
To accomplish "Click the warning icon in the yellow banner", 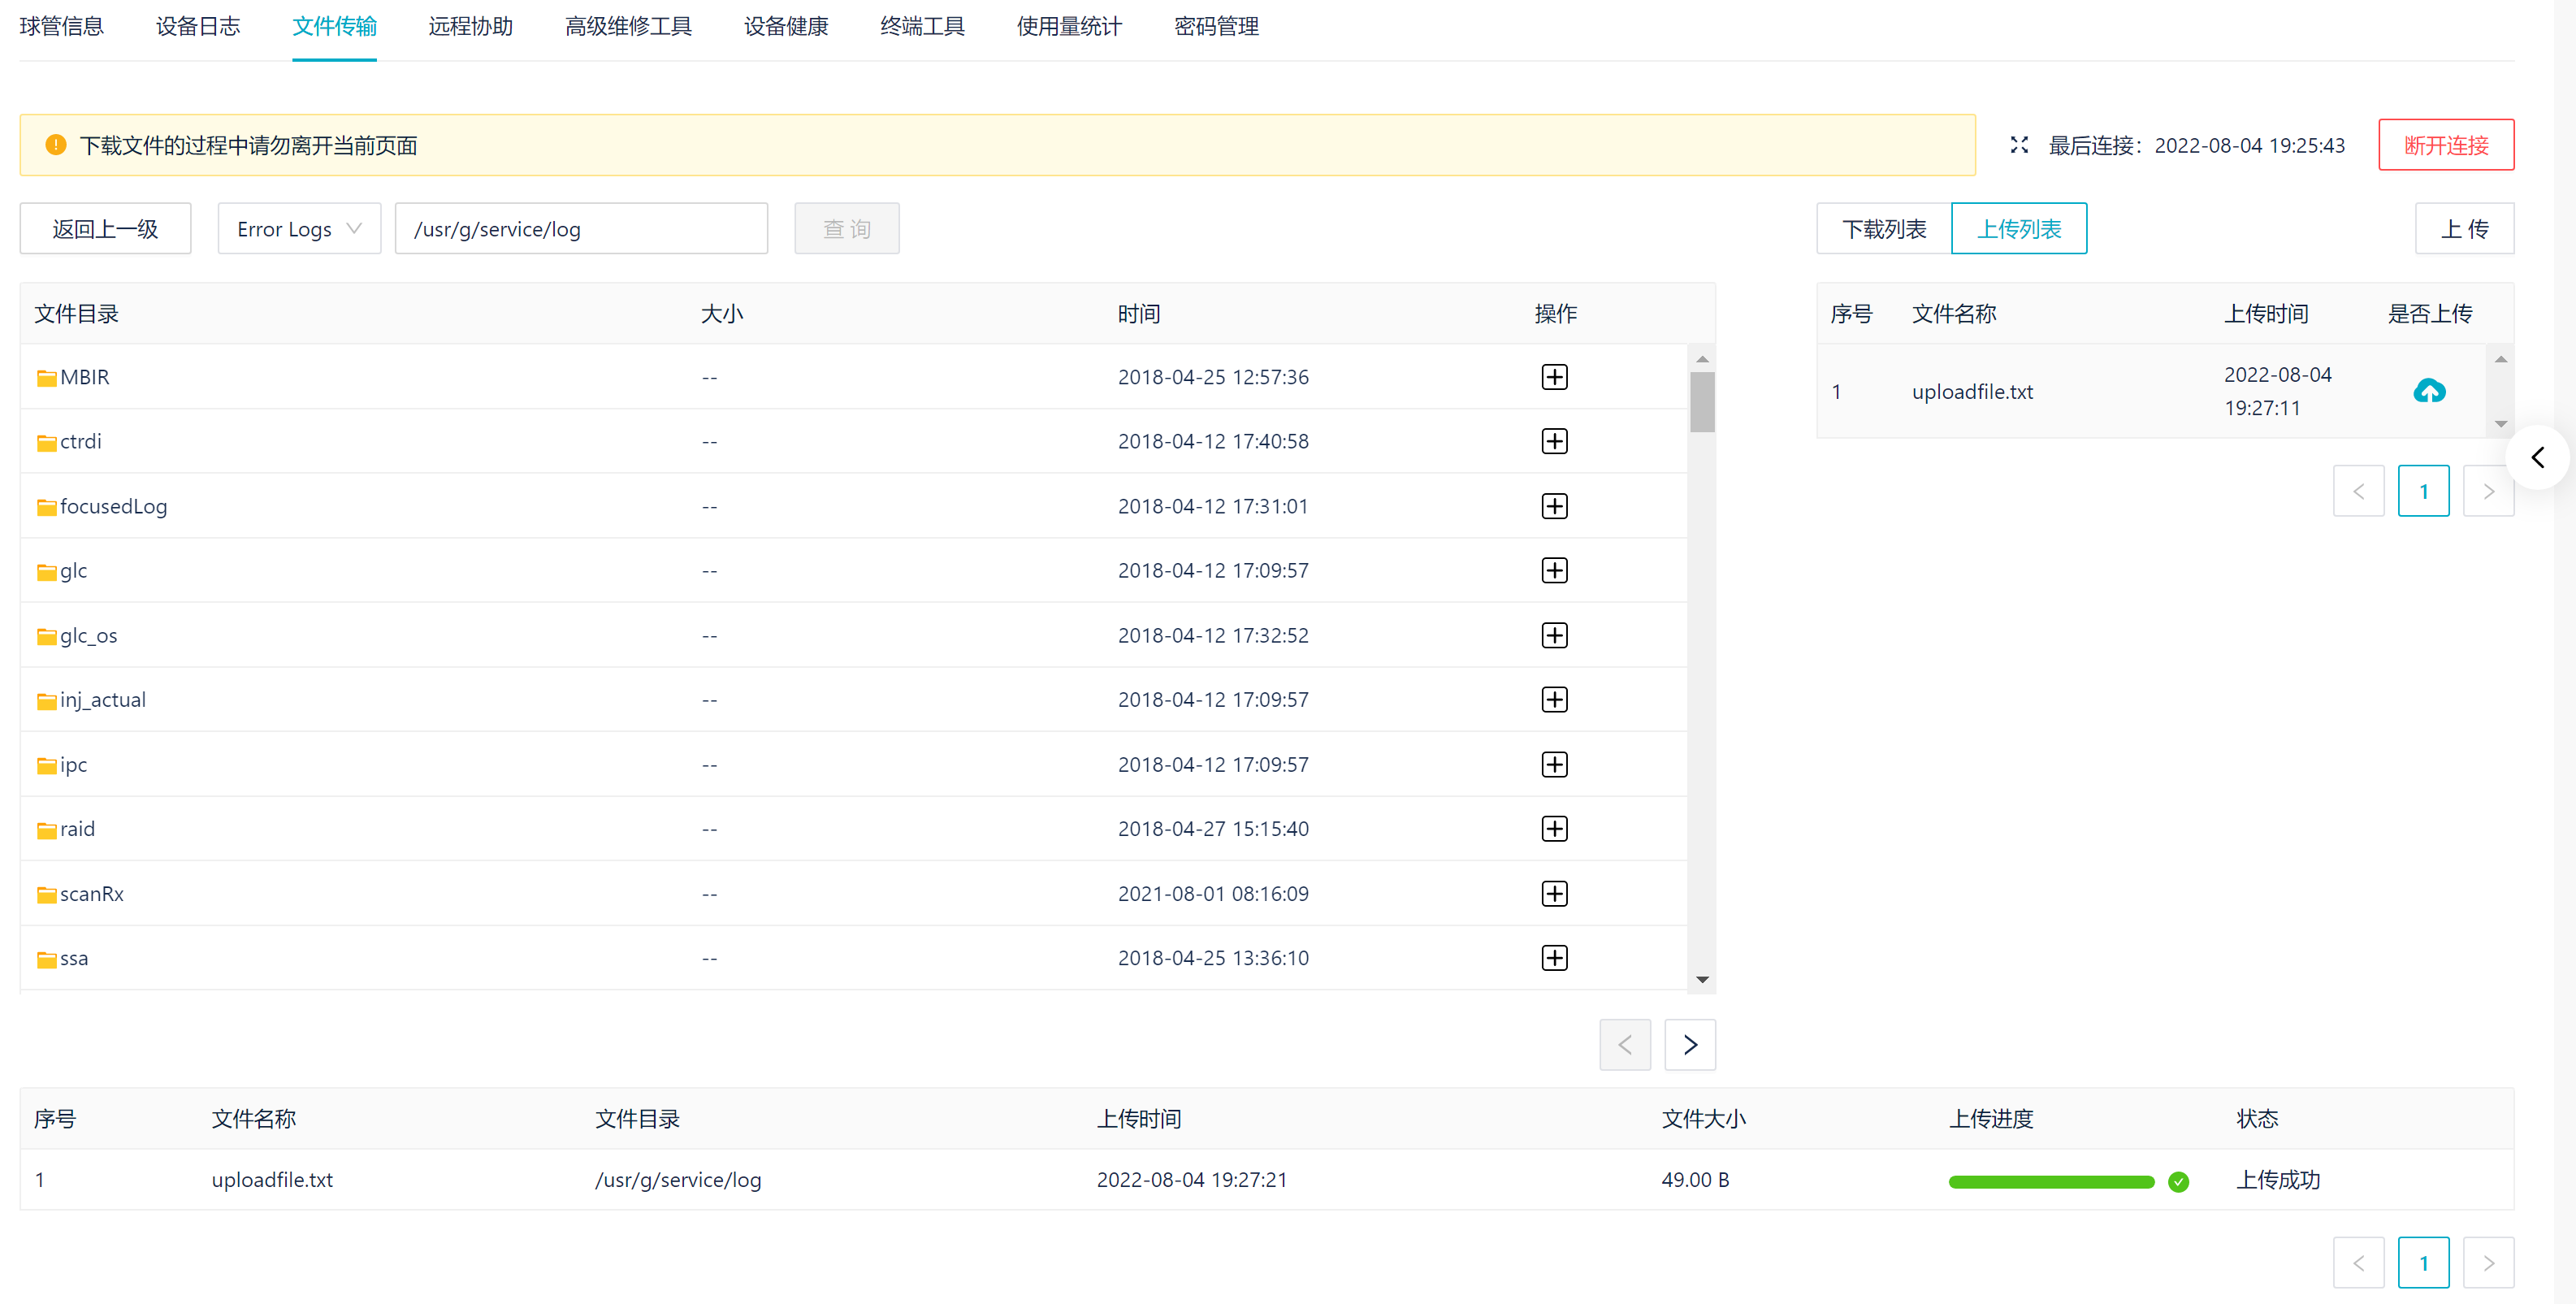I will 56,144.
